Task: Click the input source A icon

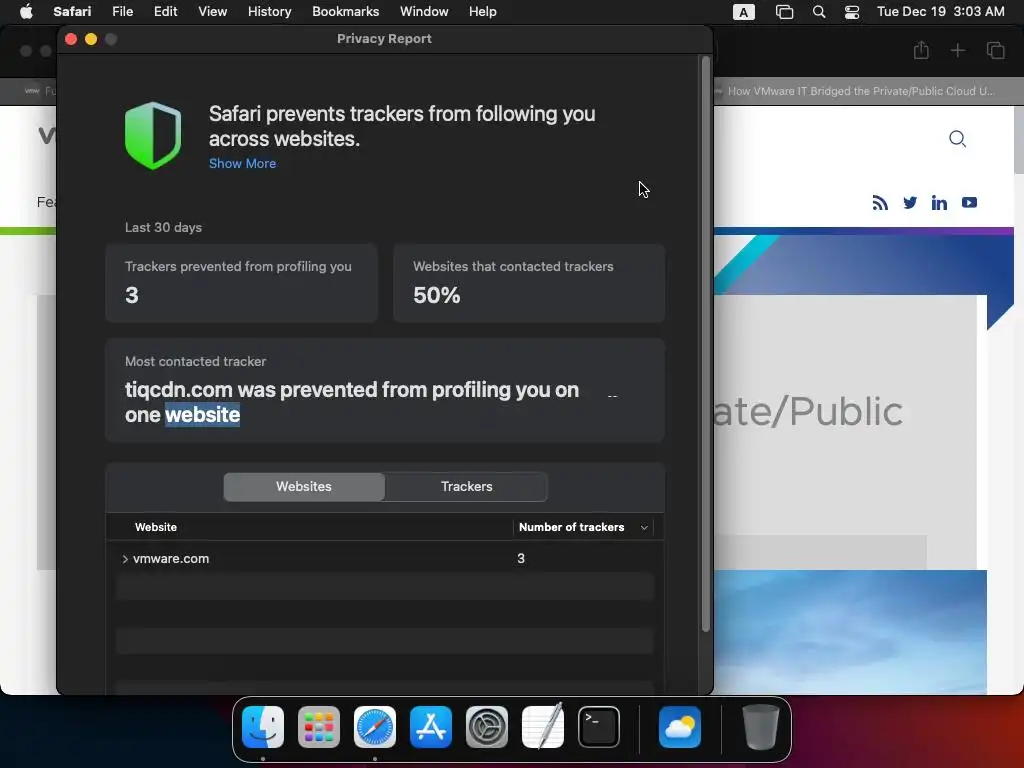Action: click(x=743, y=12)
